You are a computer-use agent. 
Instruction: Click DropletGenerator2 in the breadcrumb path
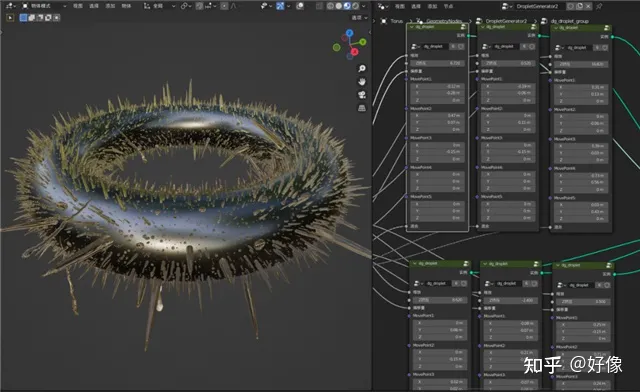(506, 21)
